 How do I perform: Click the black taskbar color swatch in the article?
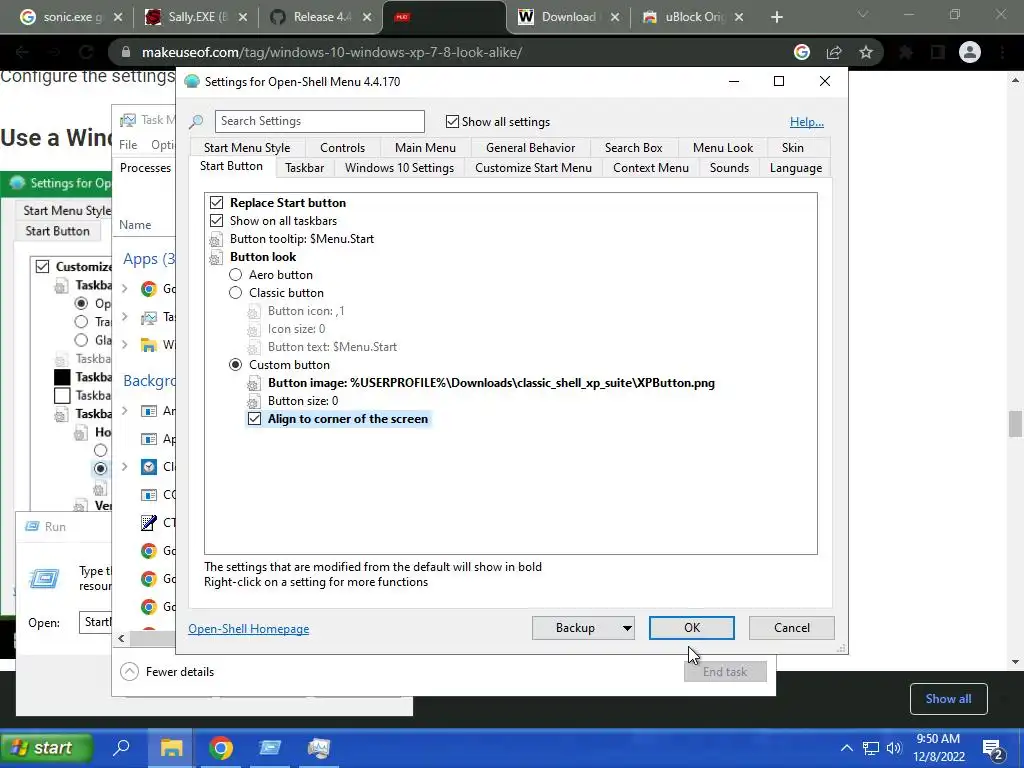[x=62, y=377]
